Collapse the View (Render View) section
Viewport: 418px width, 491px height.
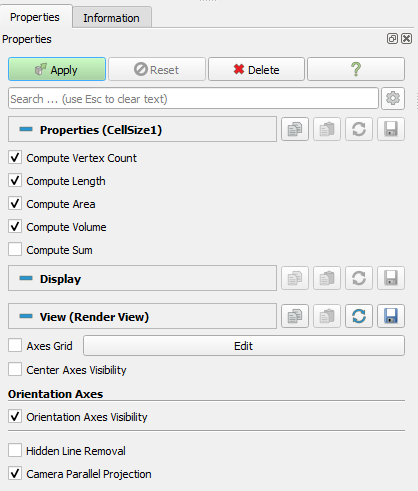[26, 316]
